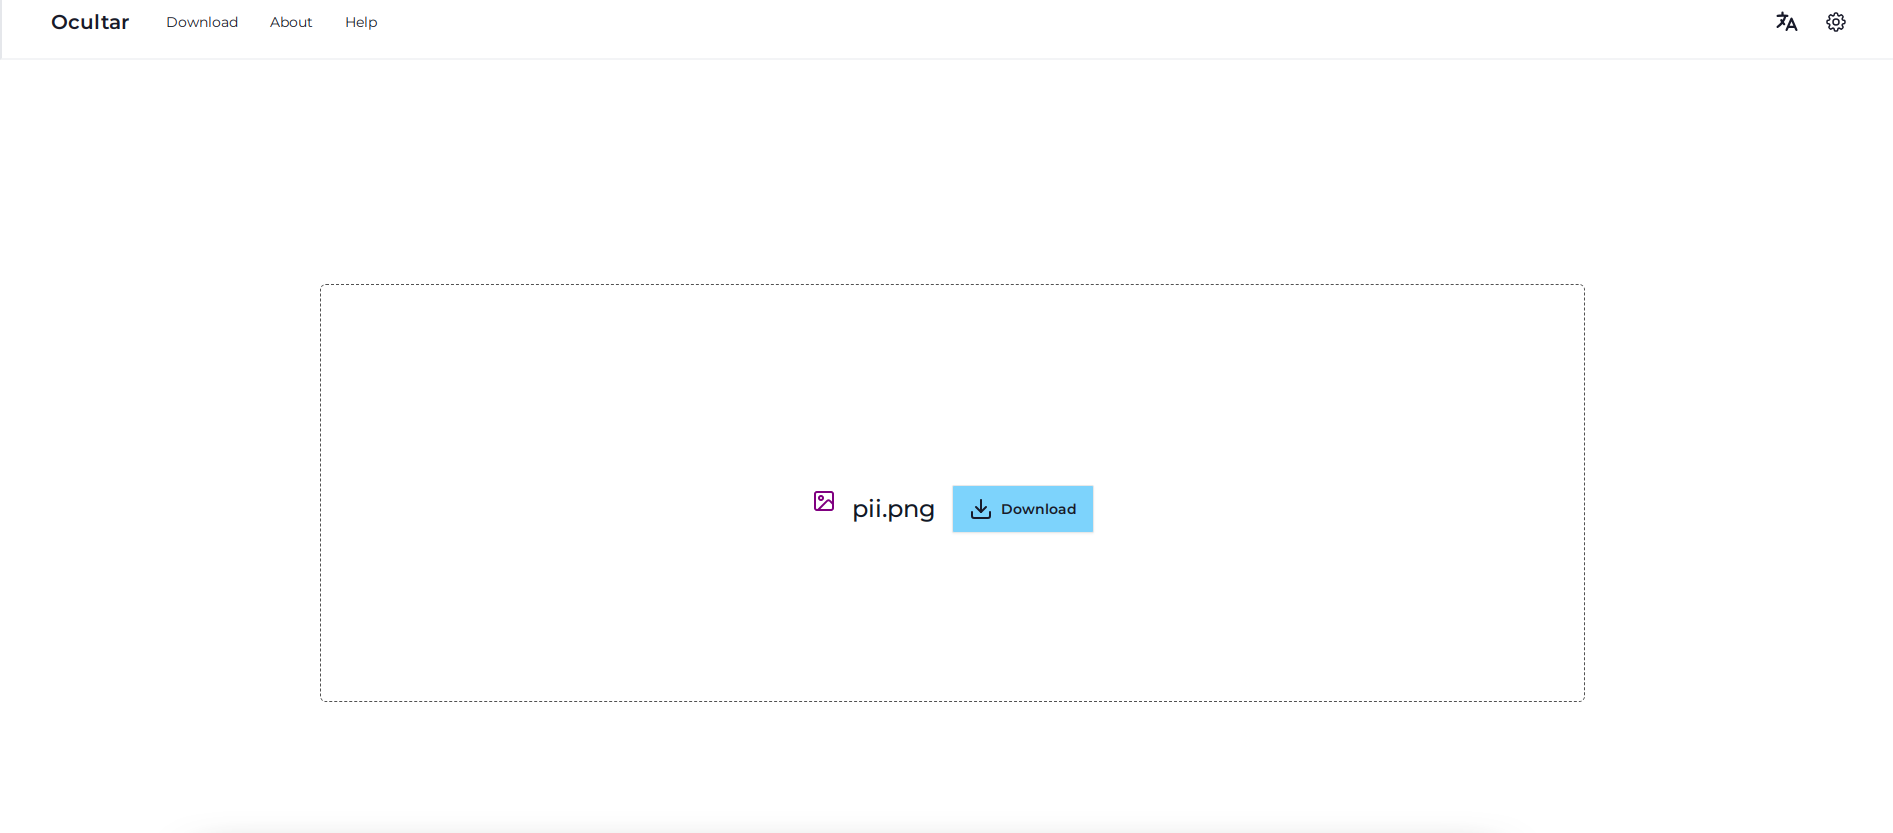Click the picture icon beside pii.png

click(x=824, y=501)
